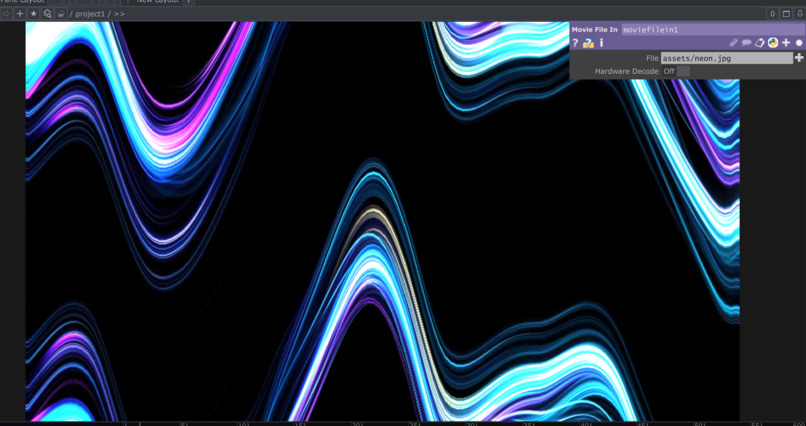Click the star bookmark icon in path bar

(x=33, y=14)
